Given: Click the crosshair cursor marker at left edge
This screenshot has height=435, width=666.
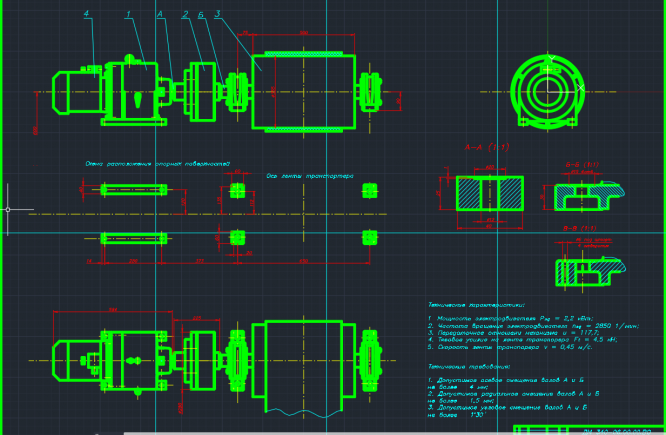Looking at the screenshot, I should tap(8, 209).
